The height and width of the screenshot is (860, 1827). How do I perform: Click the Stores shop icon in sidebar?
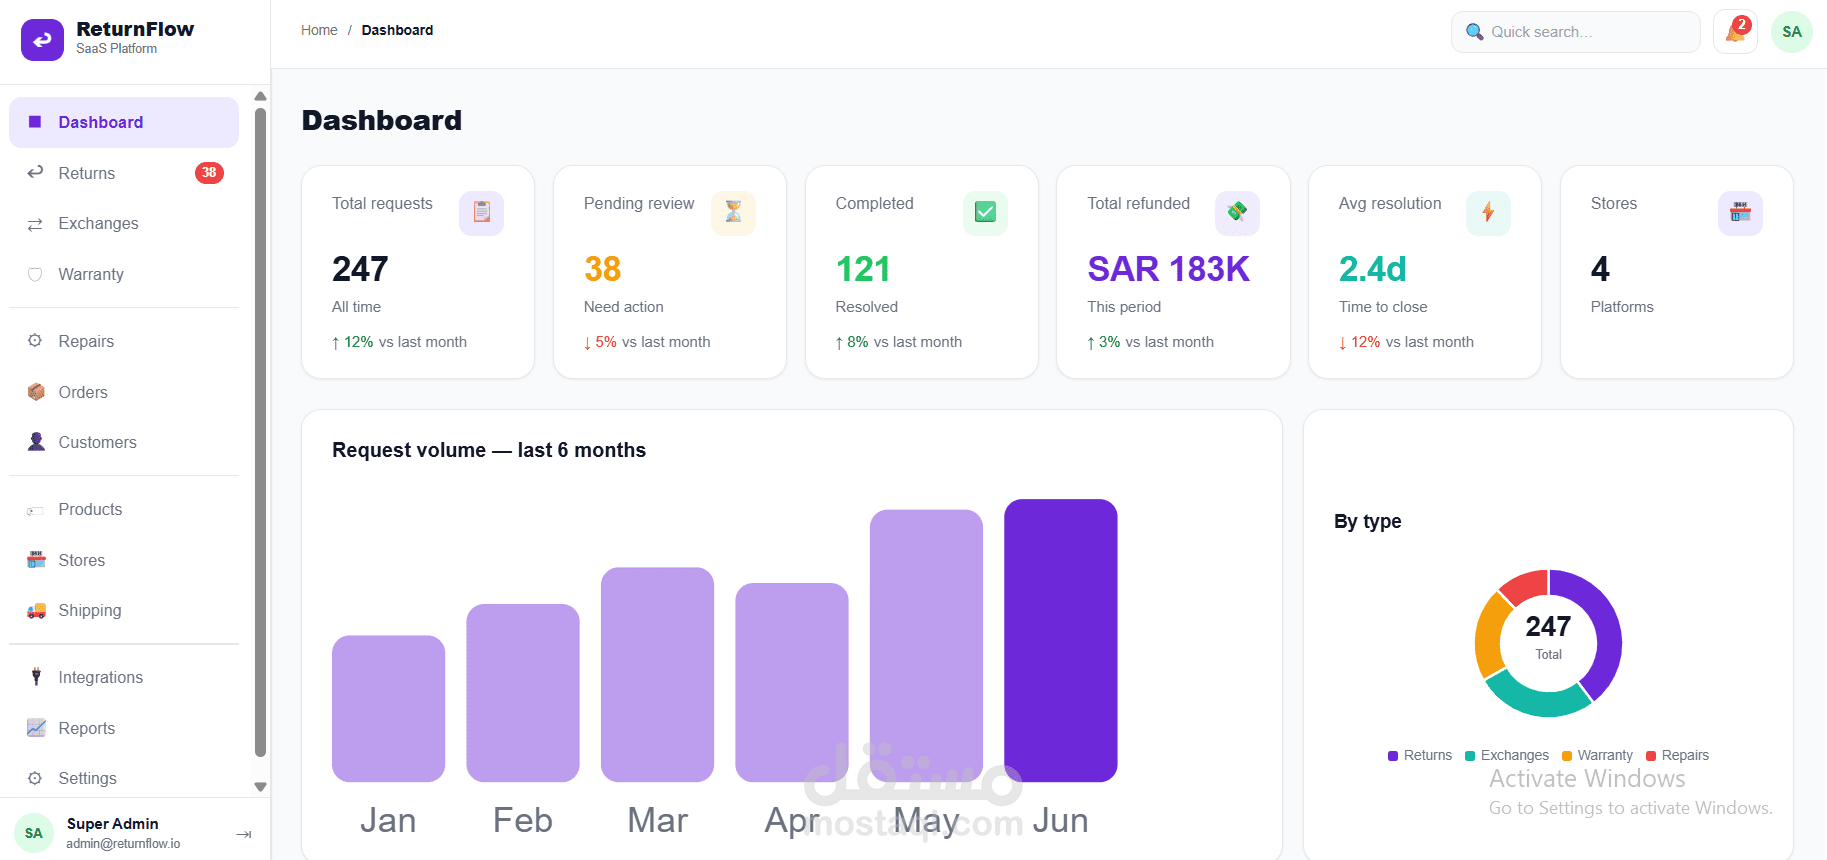click(x=36, y=560)
